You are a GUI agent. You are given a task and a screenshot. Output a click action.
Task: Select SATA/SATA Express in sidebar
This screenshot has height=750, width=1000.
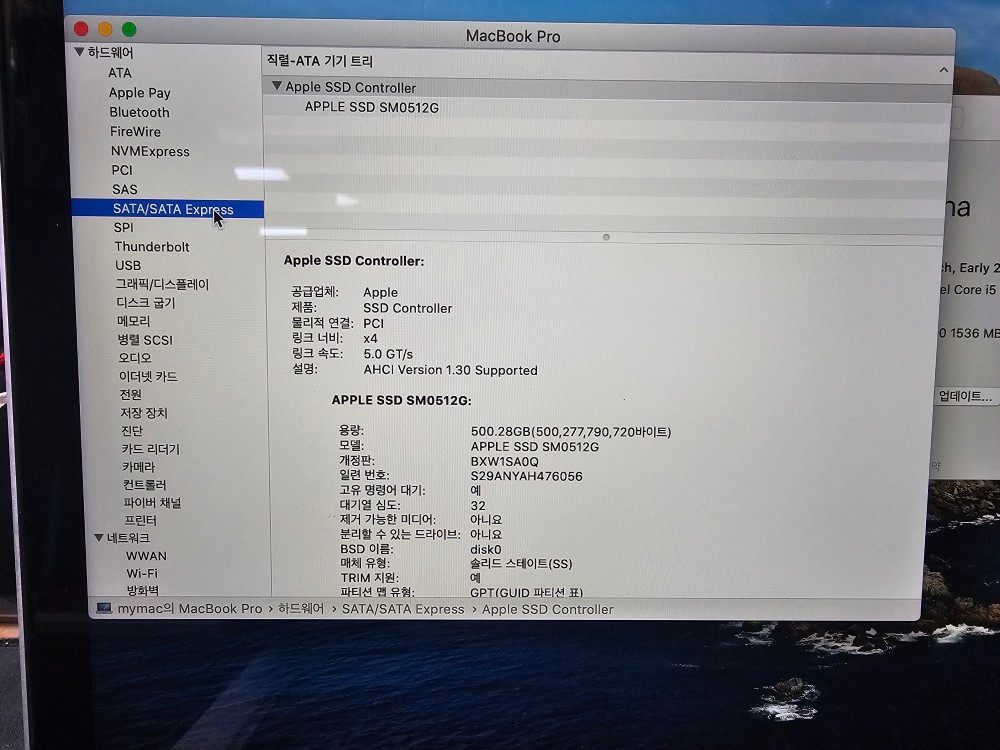[x=168, y=209]
